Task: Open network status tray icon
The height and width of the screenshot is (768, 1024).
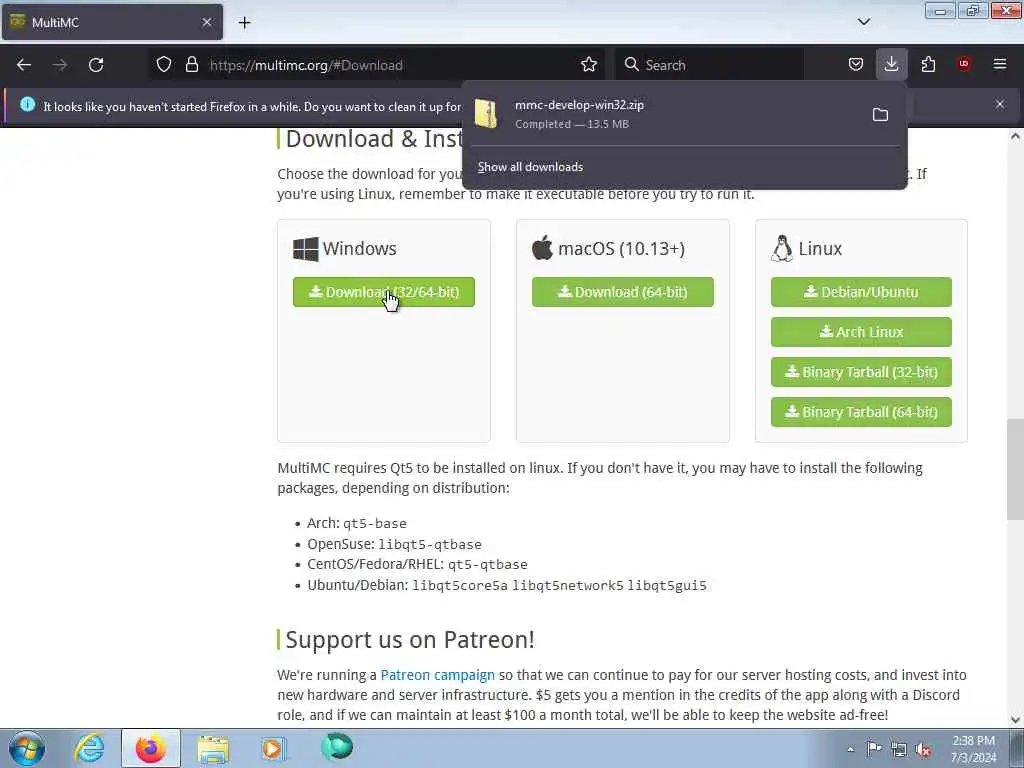Action: click(899, 749)
